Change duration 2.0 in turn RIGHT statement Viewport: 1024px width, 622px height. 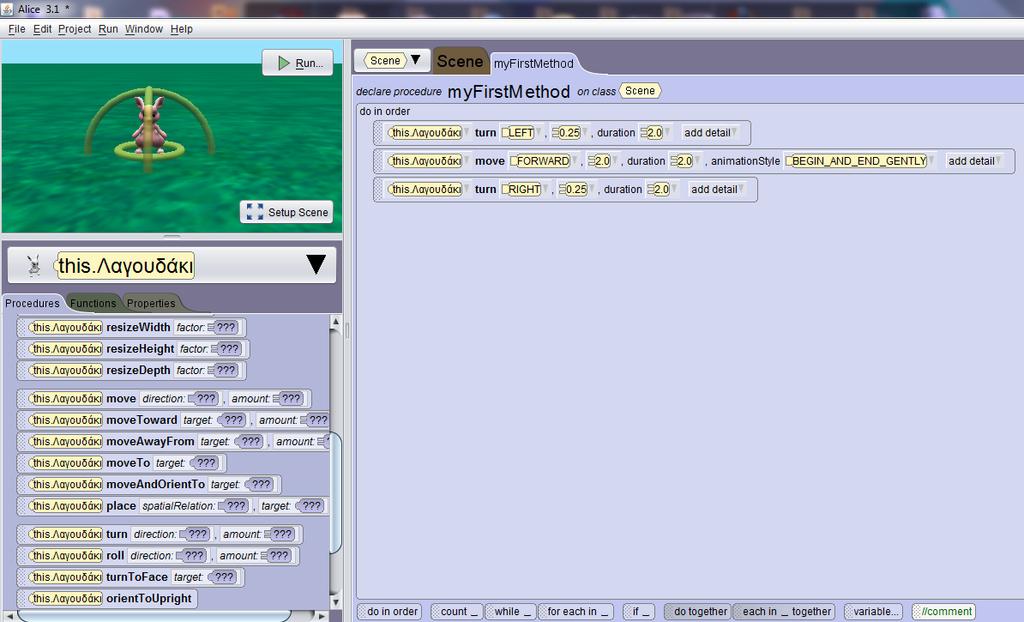661,189
